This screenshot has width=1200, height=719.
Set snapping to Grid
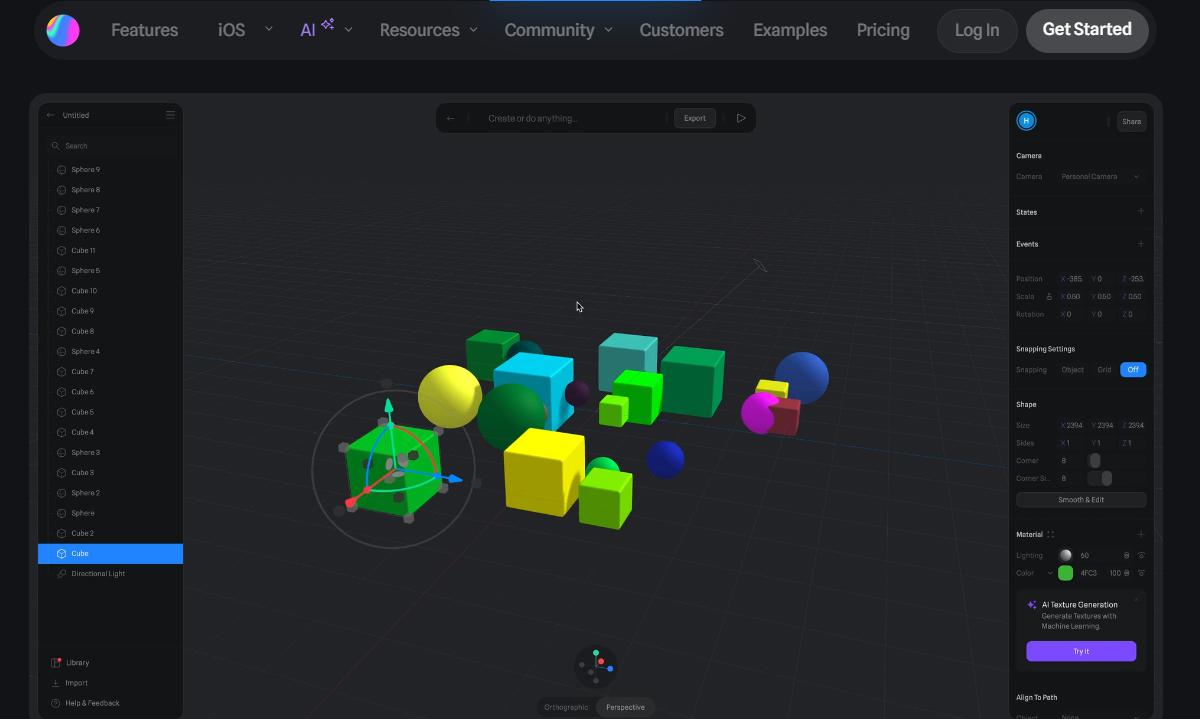click(1104, 370)
